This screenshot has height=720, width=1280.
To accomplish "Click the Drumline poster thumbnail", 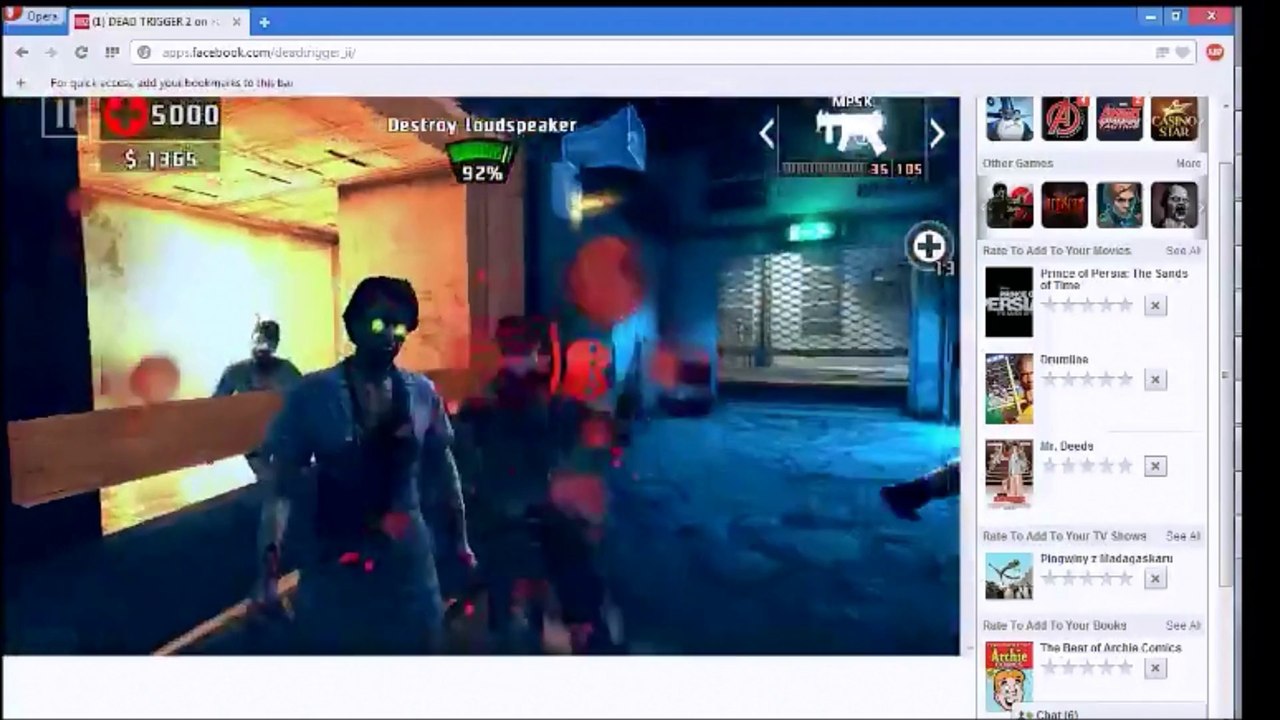I will pos(1009,388).
